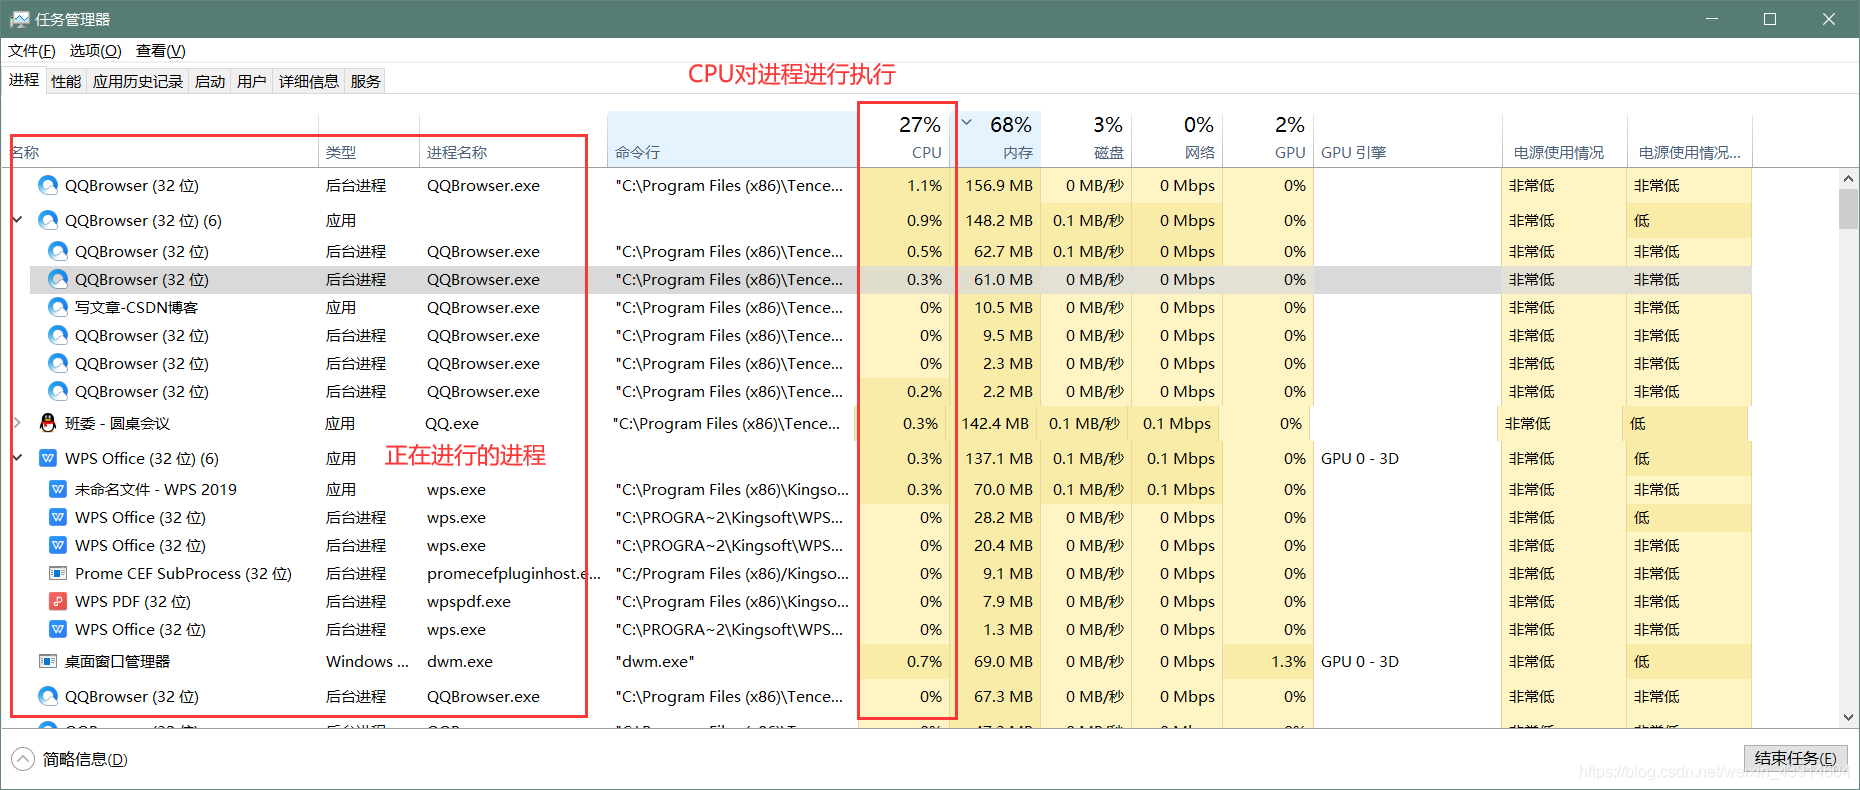Click the scrollbar down arrow of the process list
The image size is (1860, 790).
1848,717
